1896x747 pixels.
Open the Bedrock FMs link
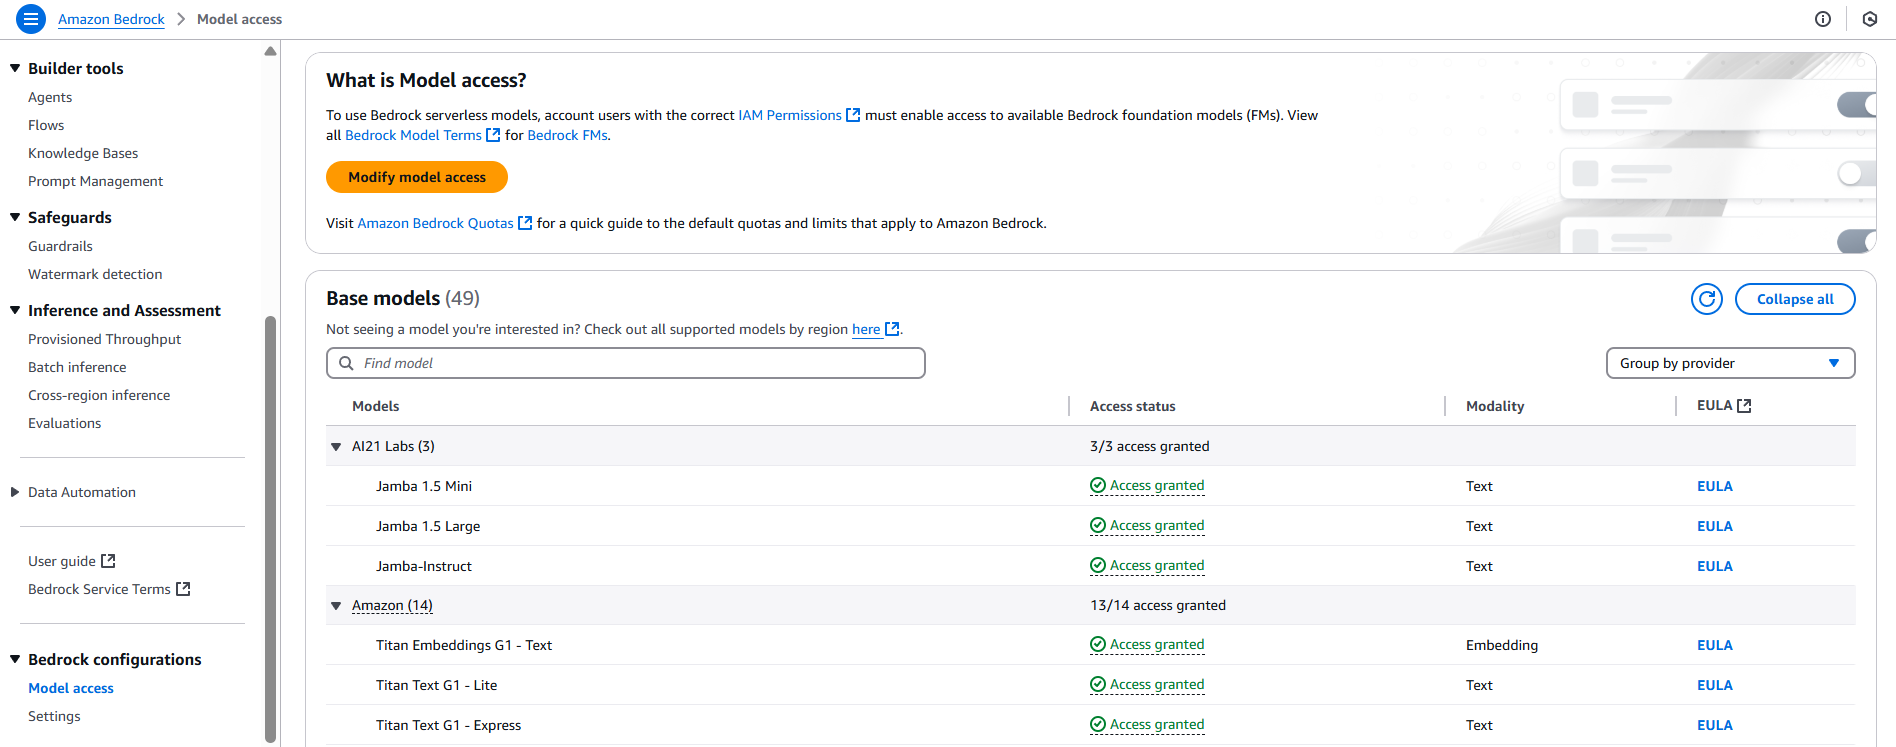(x=567, y=135)
